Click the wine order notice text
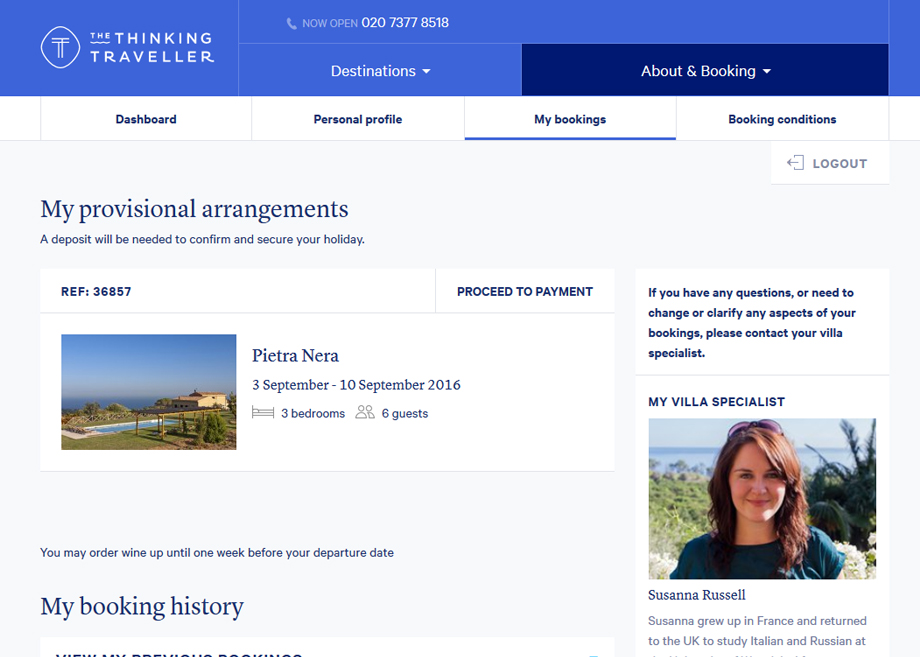Screen dimensions: 920x657 click(x=217, y=553)
